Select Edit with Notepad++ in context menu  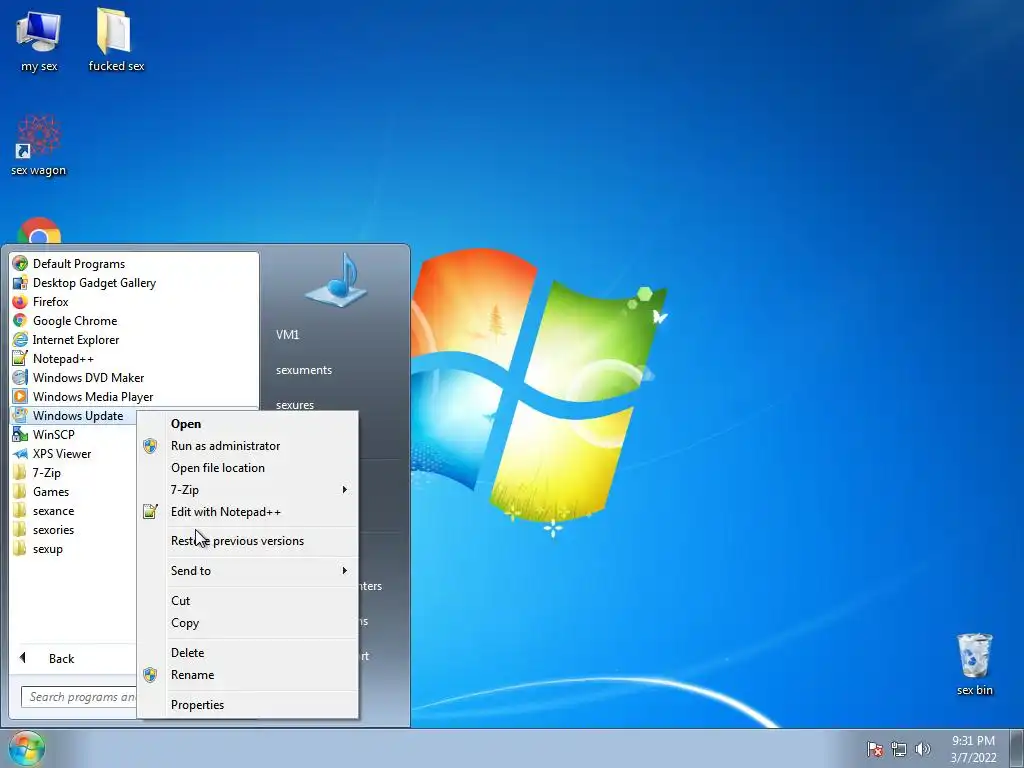[x=248, y=512]
